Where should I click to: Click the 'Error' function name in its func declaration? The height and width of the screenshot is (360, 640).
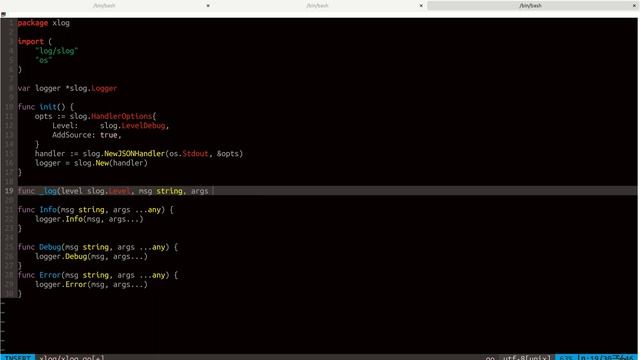pos(50,275)
